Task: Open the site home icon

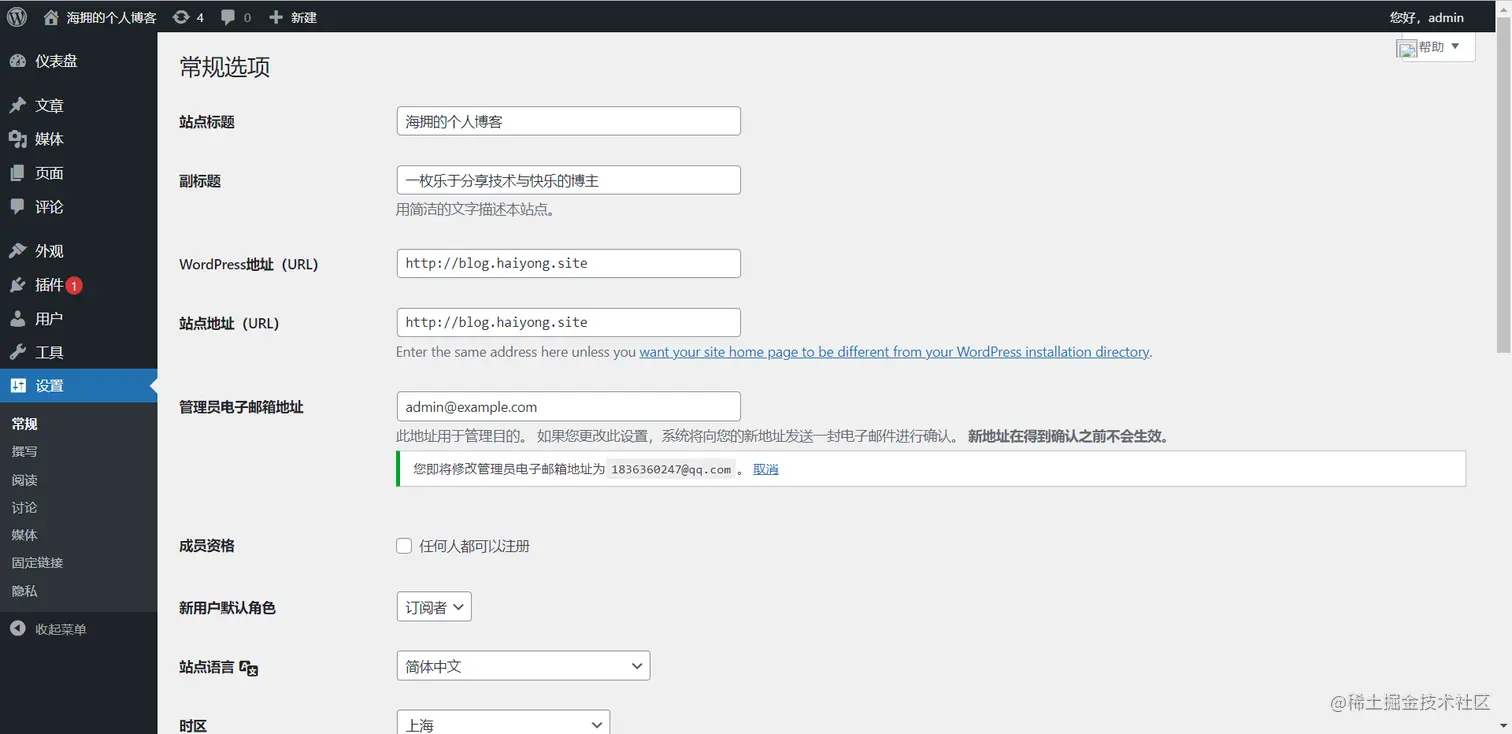Action: [x=51, y=17]
